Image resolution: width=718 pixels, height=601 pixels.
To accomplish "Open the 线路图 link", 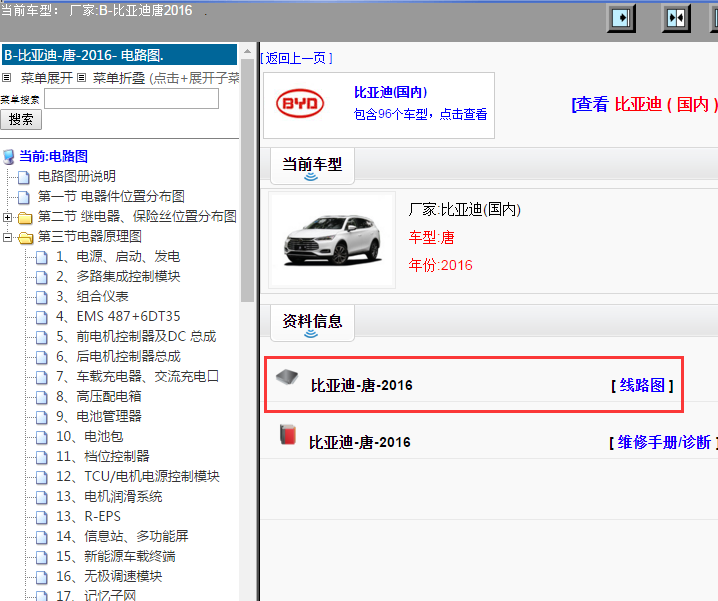I will point(642,385).
